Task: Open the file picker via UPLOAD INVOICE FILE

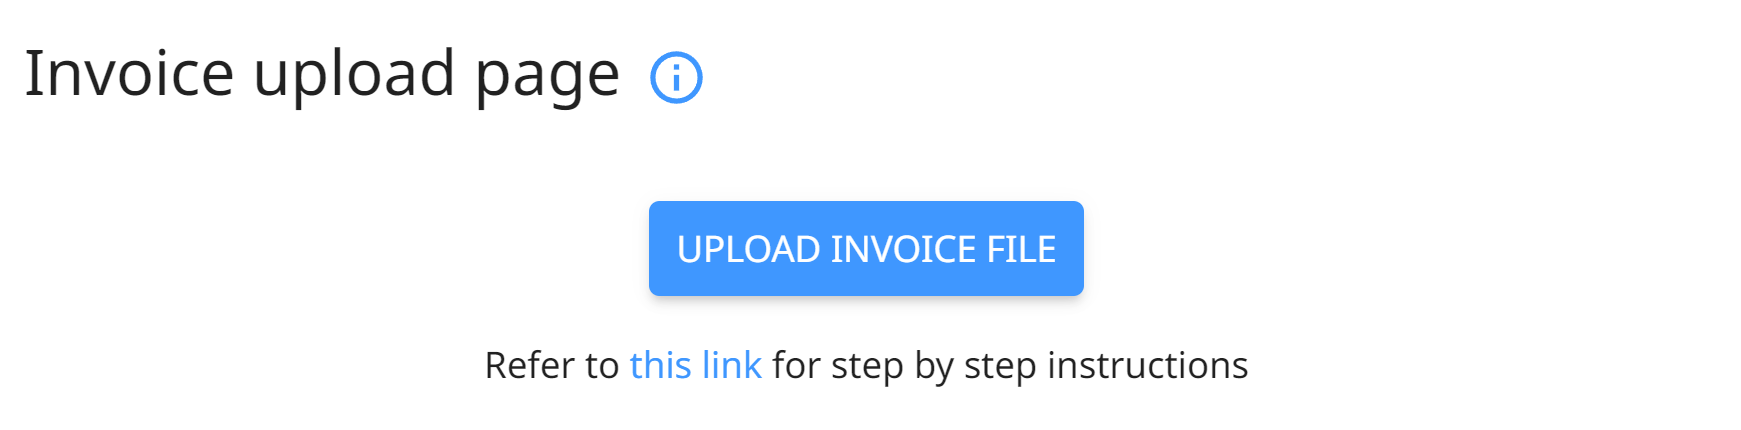Action: 866,248
